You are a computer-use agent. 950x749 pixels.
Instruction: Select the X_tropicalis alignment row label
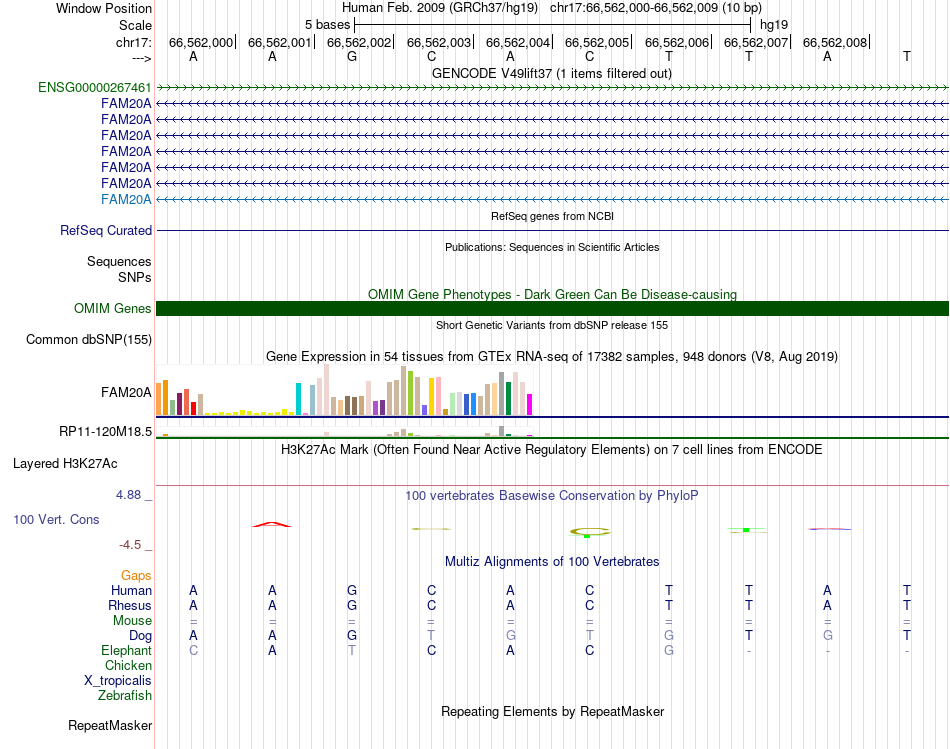click(118, 681)
